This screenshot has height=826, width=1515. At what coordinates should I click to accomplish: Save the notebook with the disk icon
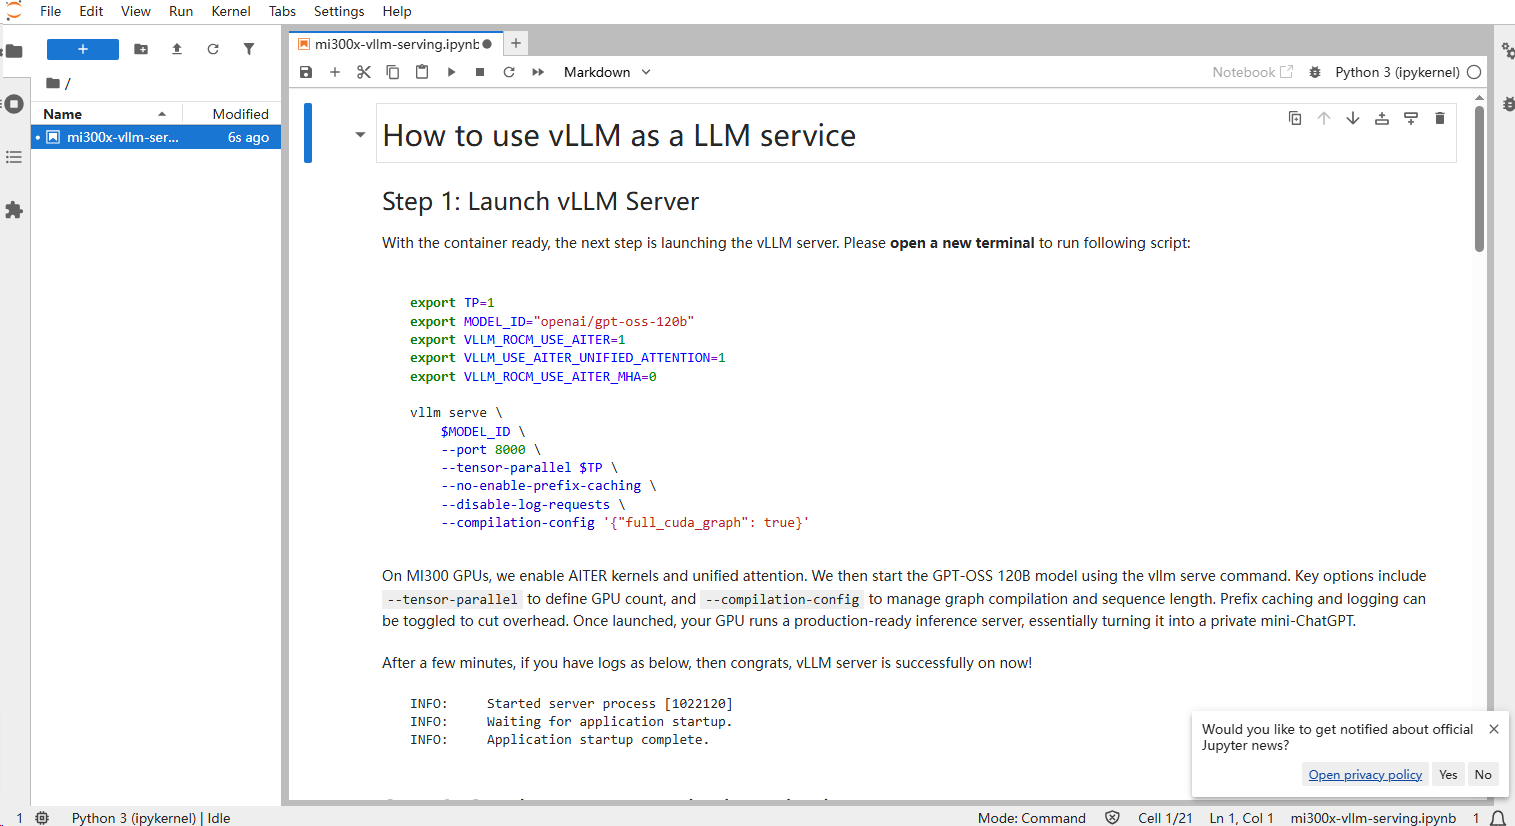pyautogui.click(x=306, y=72)
